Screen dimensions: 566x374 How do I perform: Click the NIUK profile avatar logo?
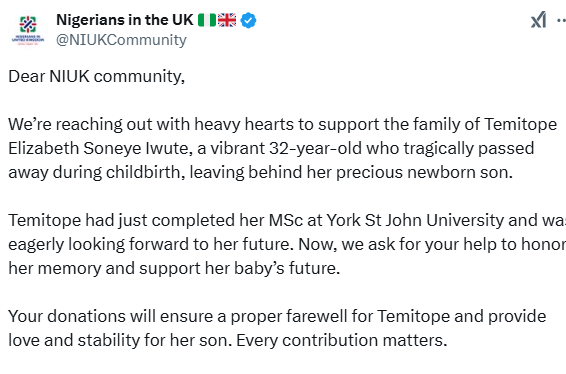coord(28,30)
